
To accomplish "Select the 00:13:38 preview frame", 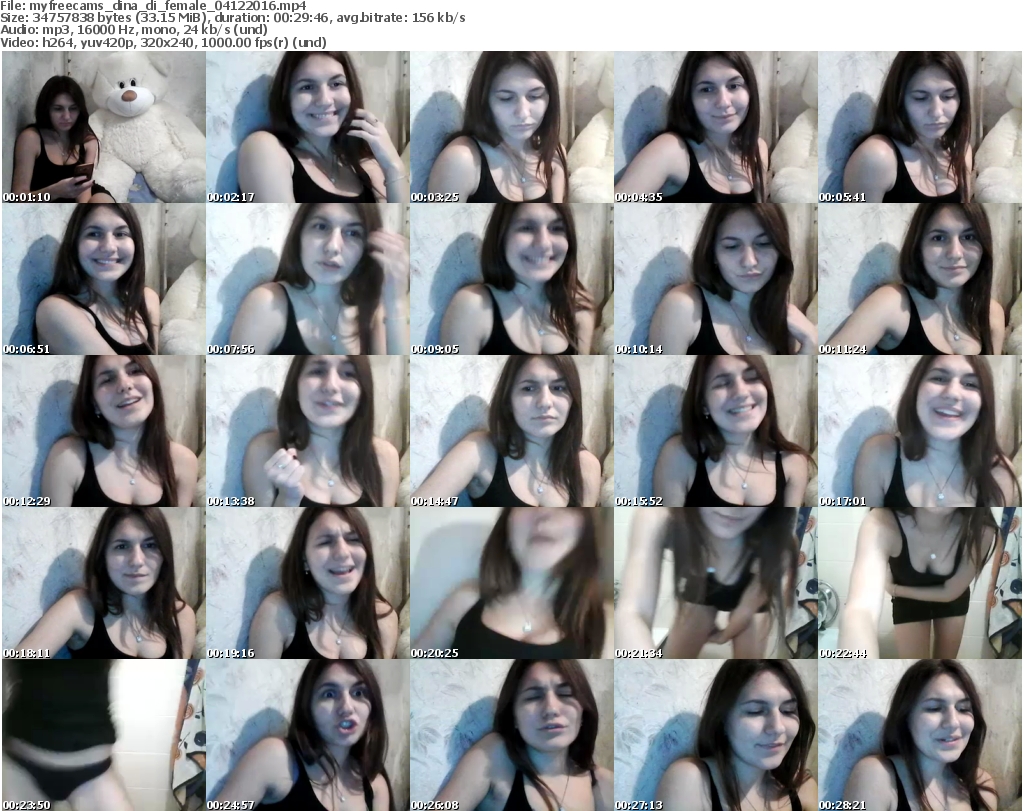I will point(308,431).
